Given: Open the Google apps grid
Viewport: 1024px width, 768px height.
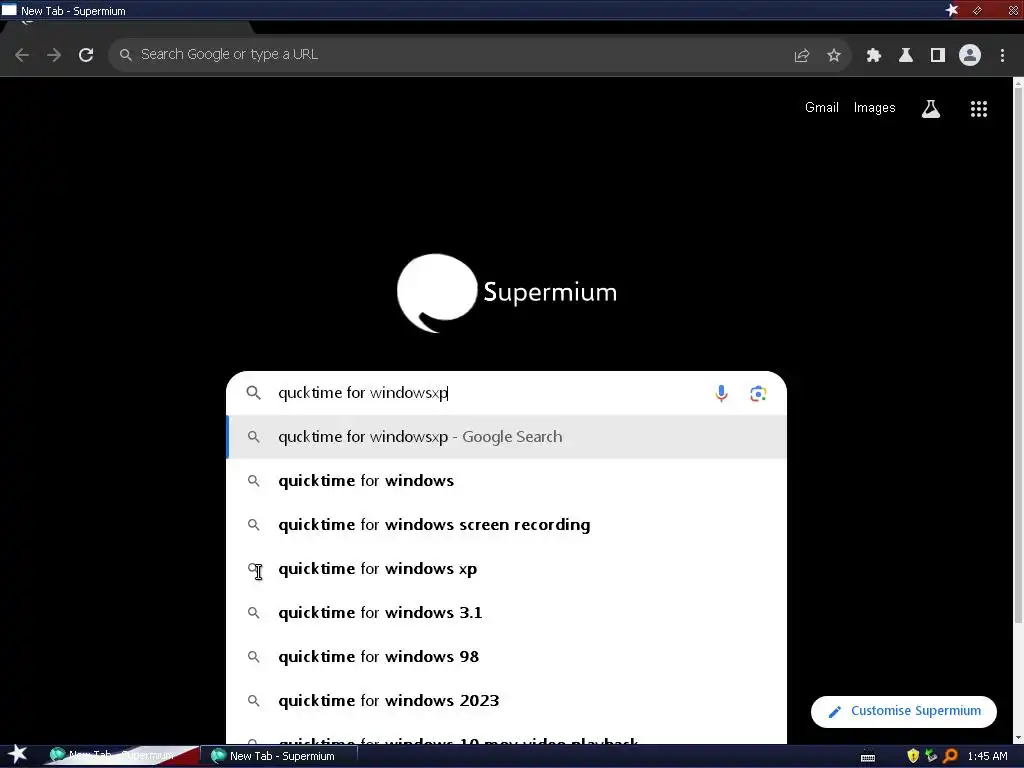Looking at the screenshot, I should [978, 109].
